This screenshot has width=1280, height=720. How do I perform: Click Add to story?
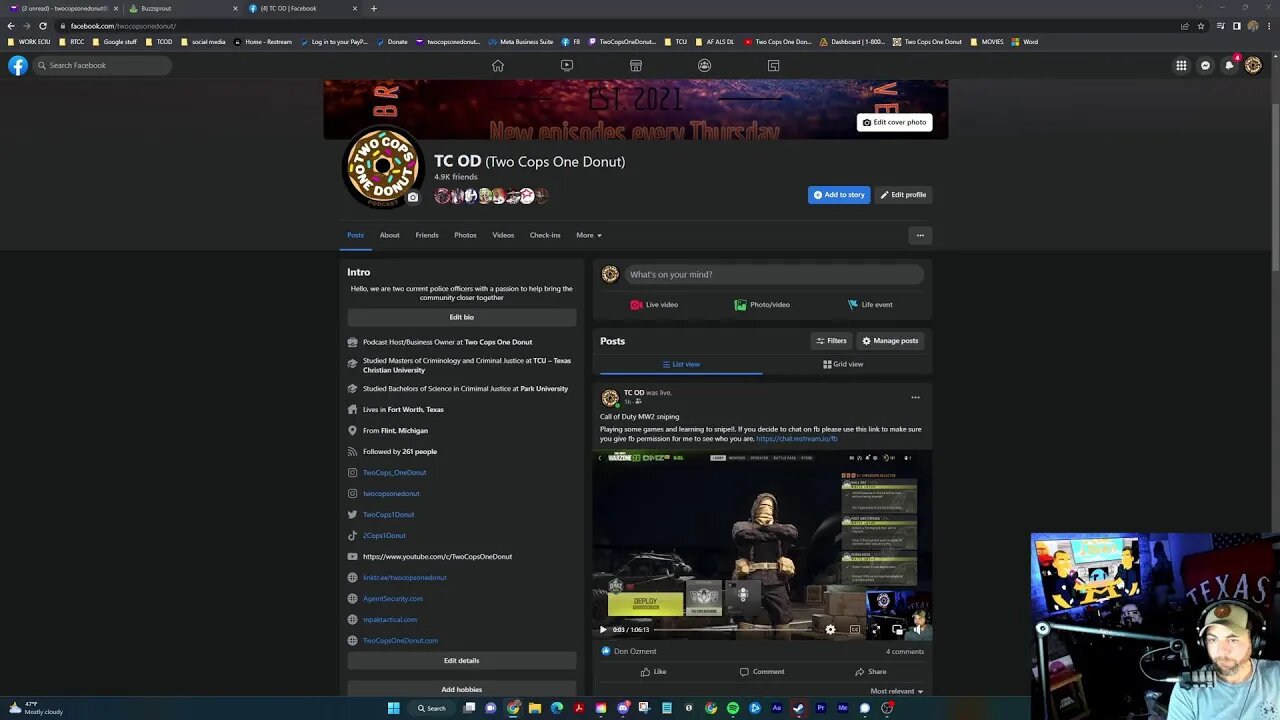point(839,195)
